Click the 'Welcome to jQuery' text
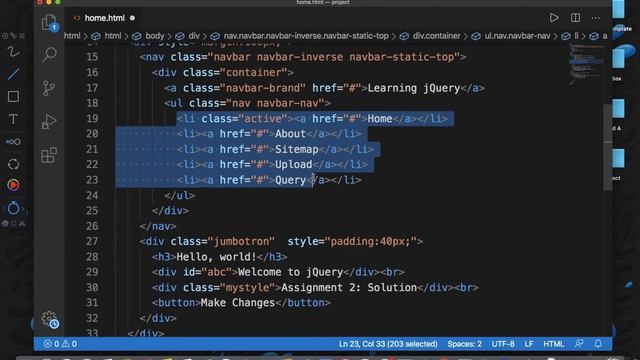Viewport: 640px width, 360px height. 290,272
